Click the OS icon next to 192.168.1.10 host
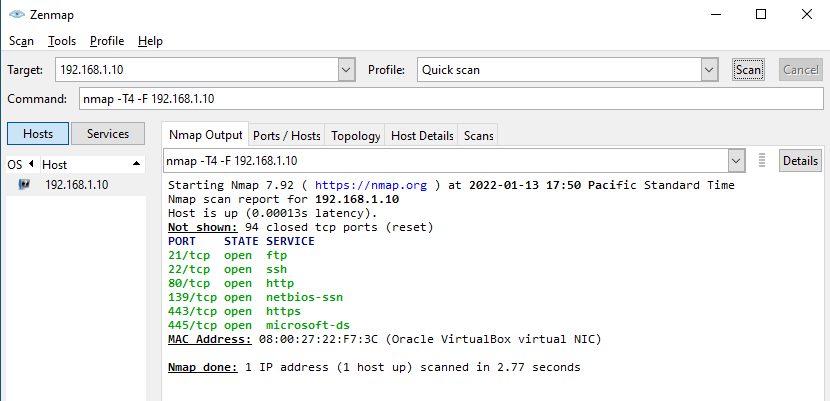 pyautogui.click(x=24, y=185)
